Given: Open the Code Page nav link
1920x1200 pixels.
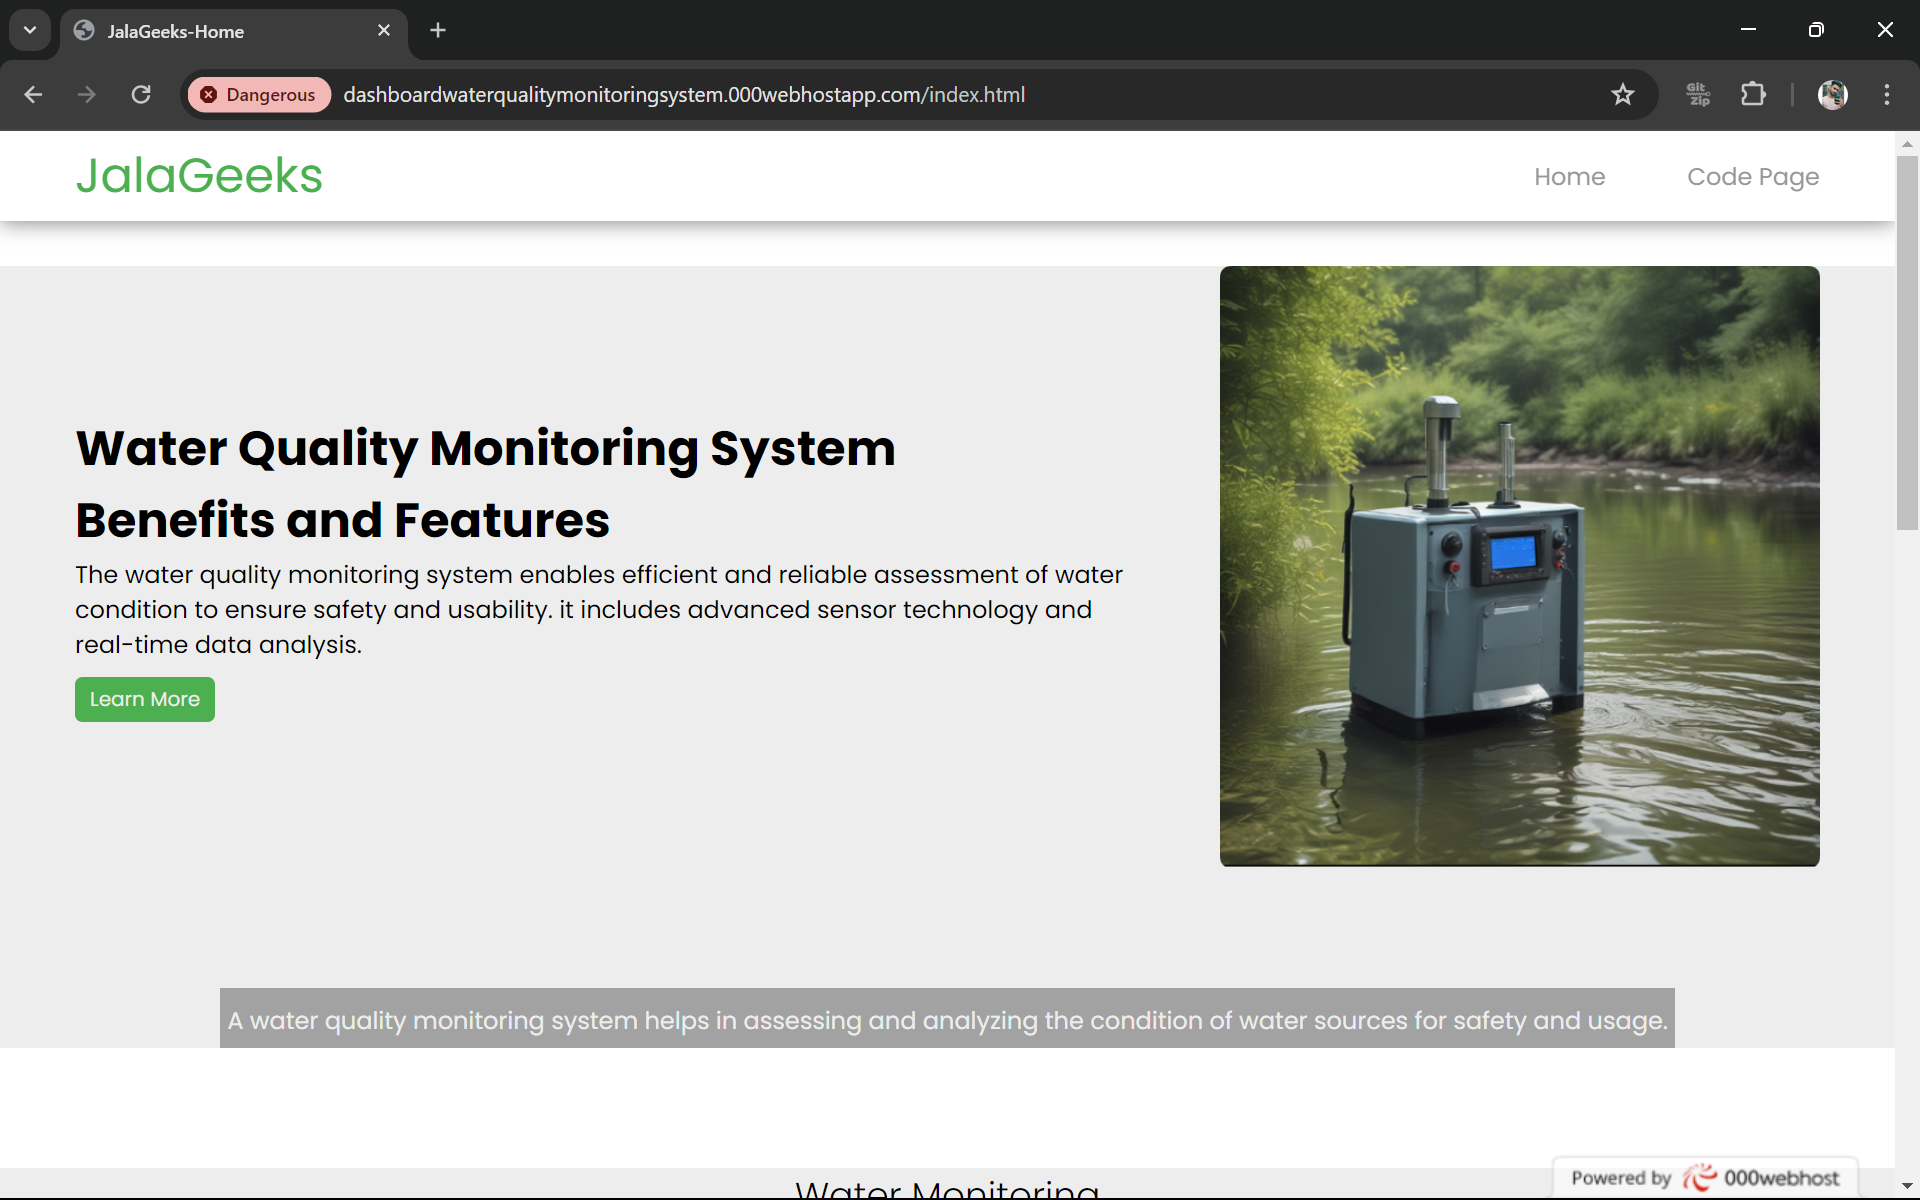Looking at the screenshot, I should 1752,177.
